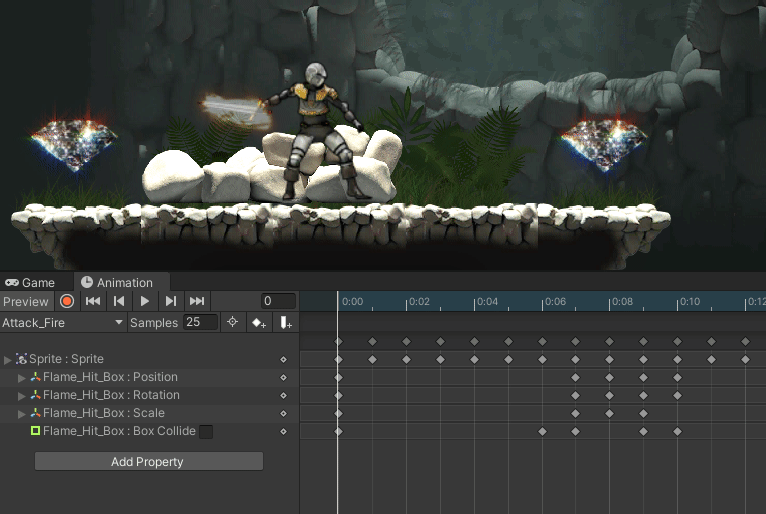The image size is (766, 514).
Task: Click the Add Keyframe icon
Action: pos(258,322)
